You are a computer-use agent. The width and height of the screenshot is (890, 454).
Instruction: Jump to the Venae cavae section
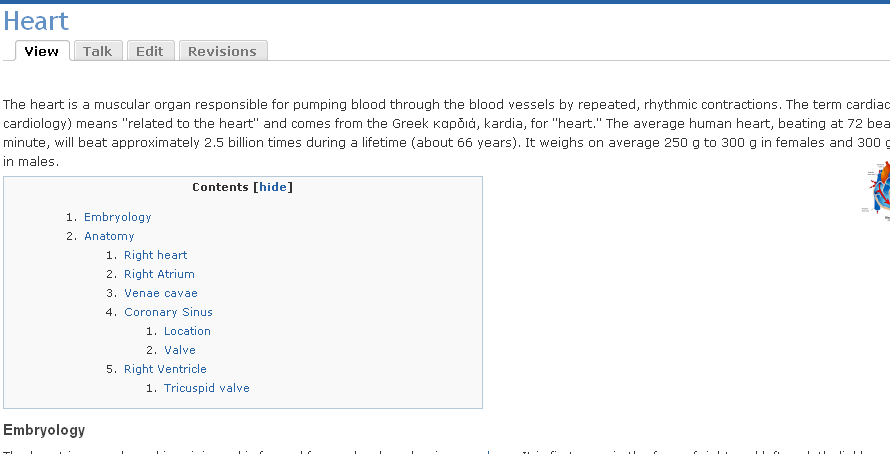click(160, 293)
